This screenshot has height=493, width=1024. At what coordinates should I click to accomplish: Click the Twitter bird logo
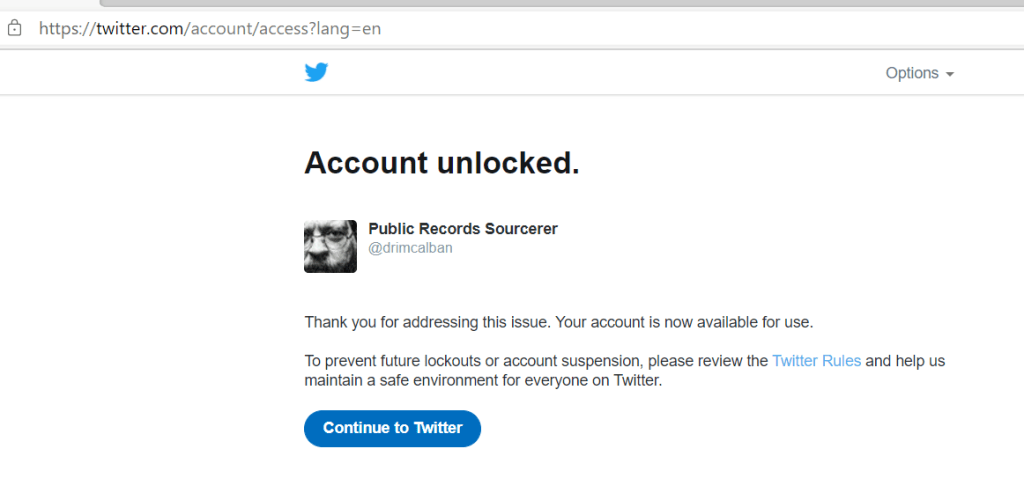pos(317,72)
